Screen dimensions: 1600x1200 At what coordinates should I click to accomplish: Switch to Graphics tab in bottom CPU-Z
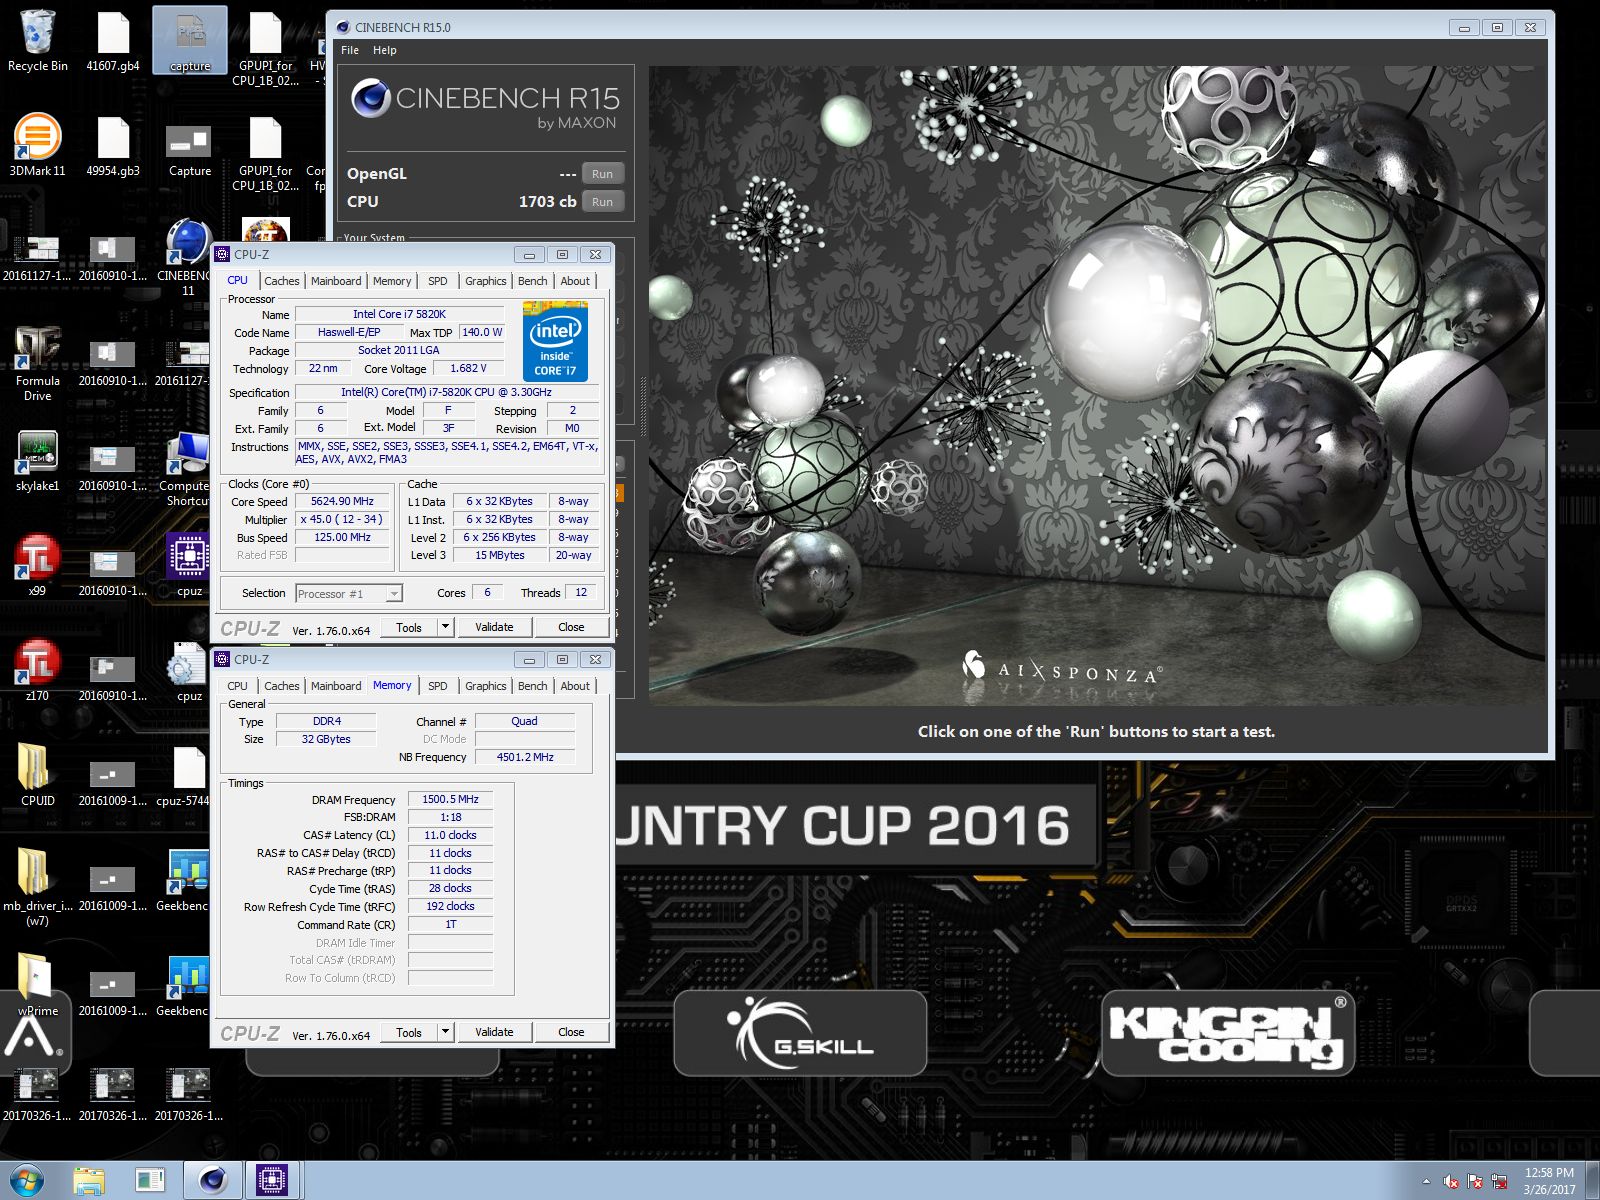pyautogui.click(x=486, y=686)
